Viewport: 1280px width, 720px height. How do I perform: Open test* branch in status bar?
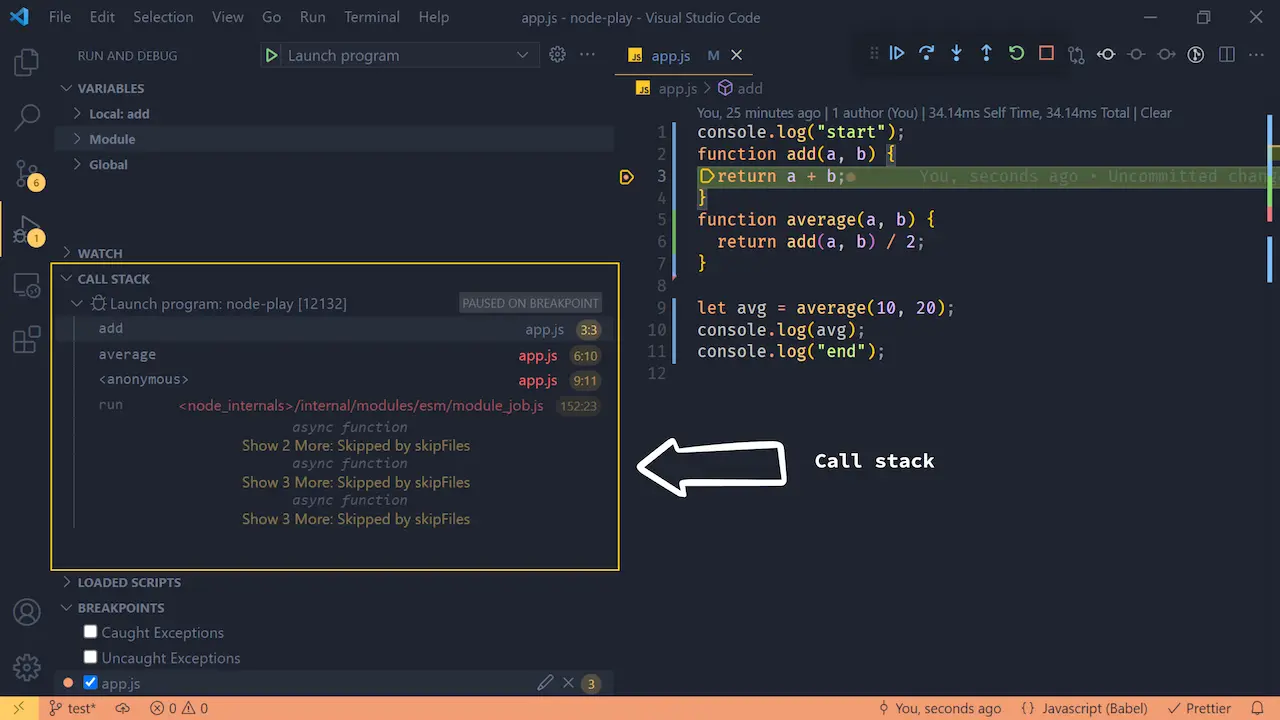point(72,708)
